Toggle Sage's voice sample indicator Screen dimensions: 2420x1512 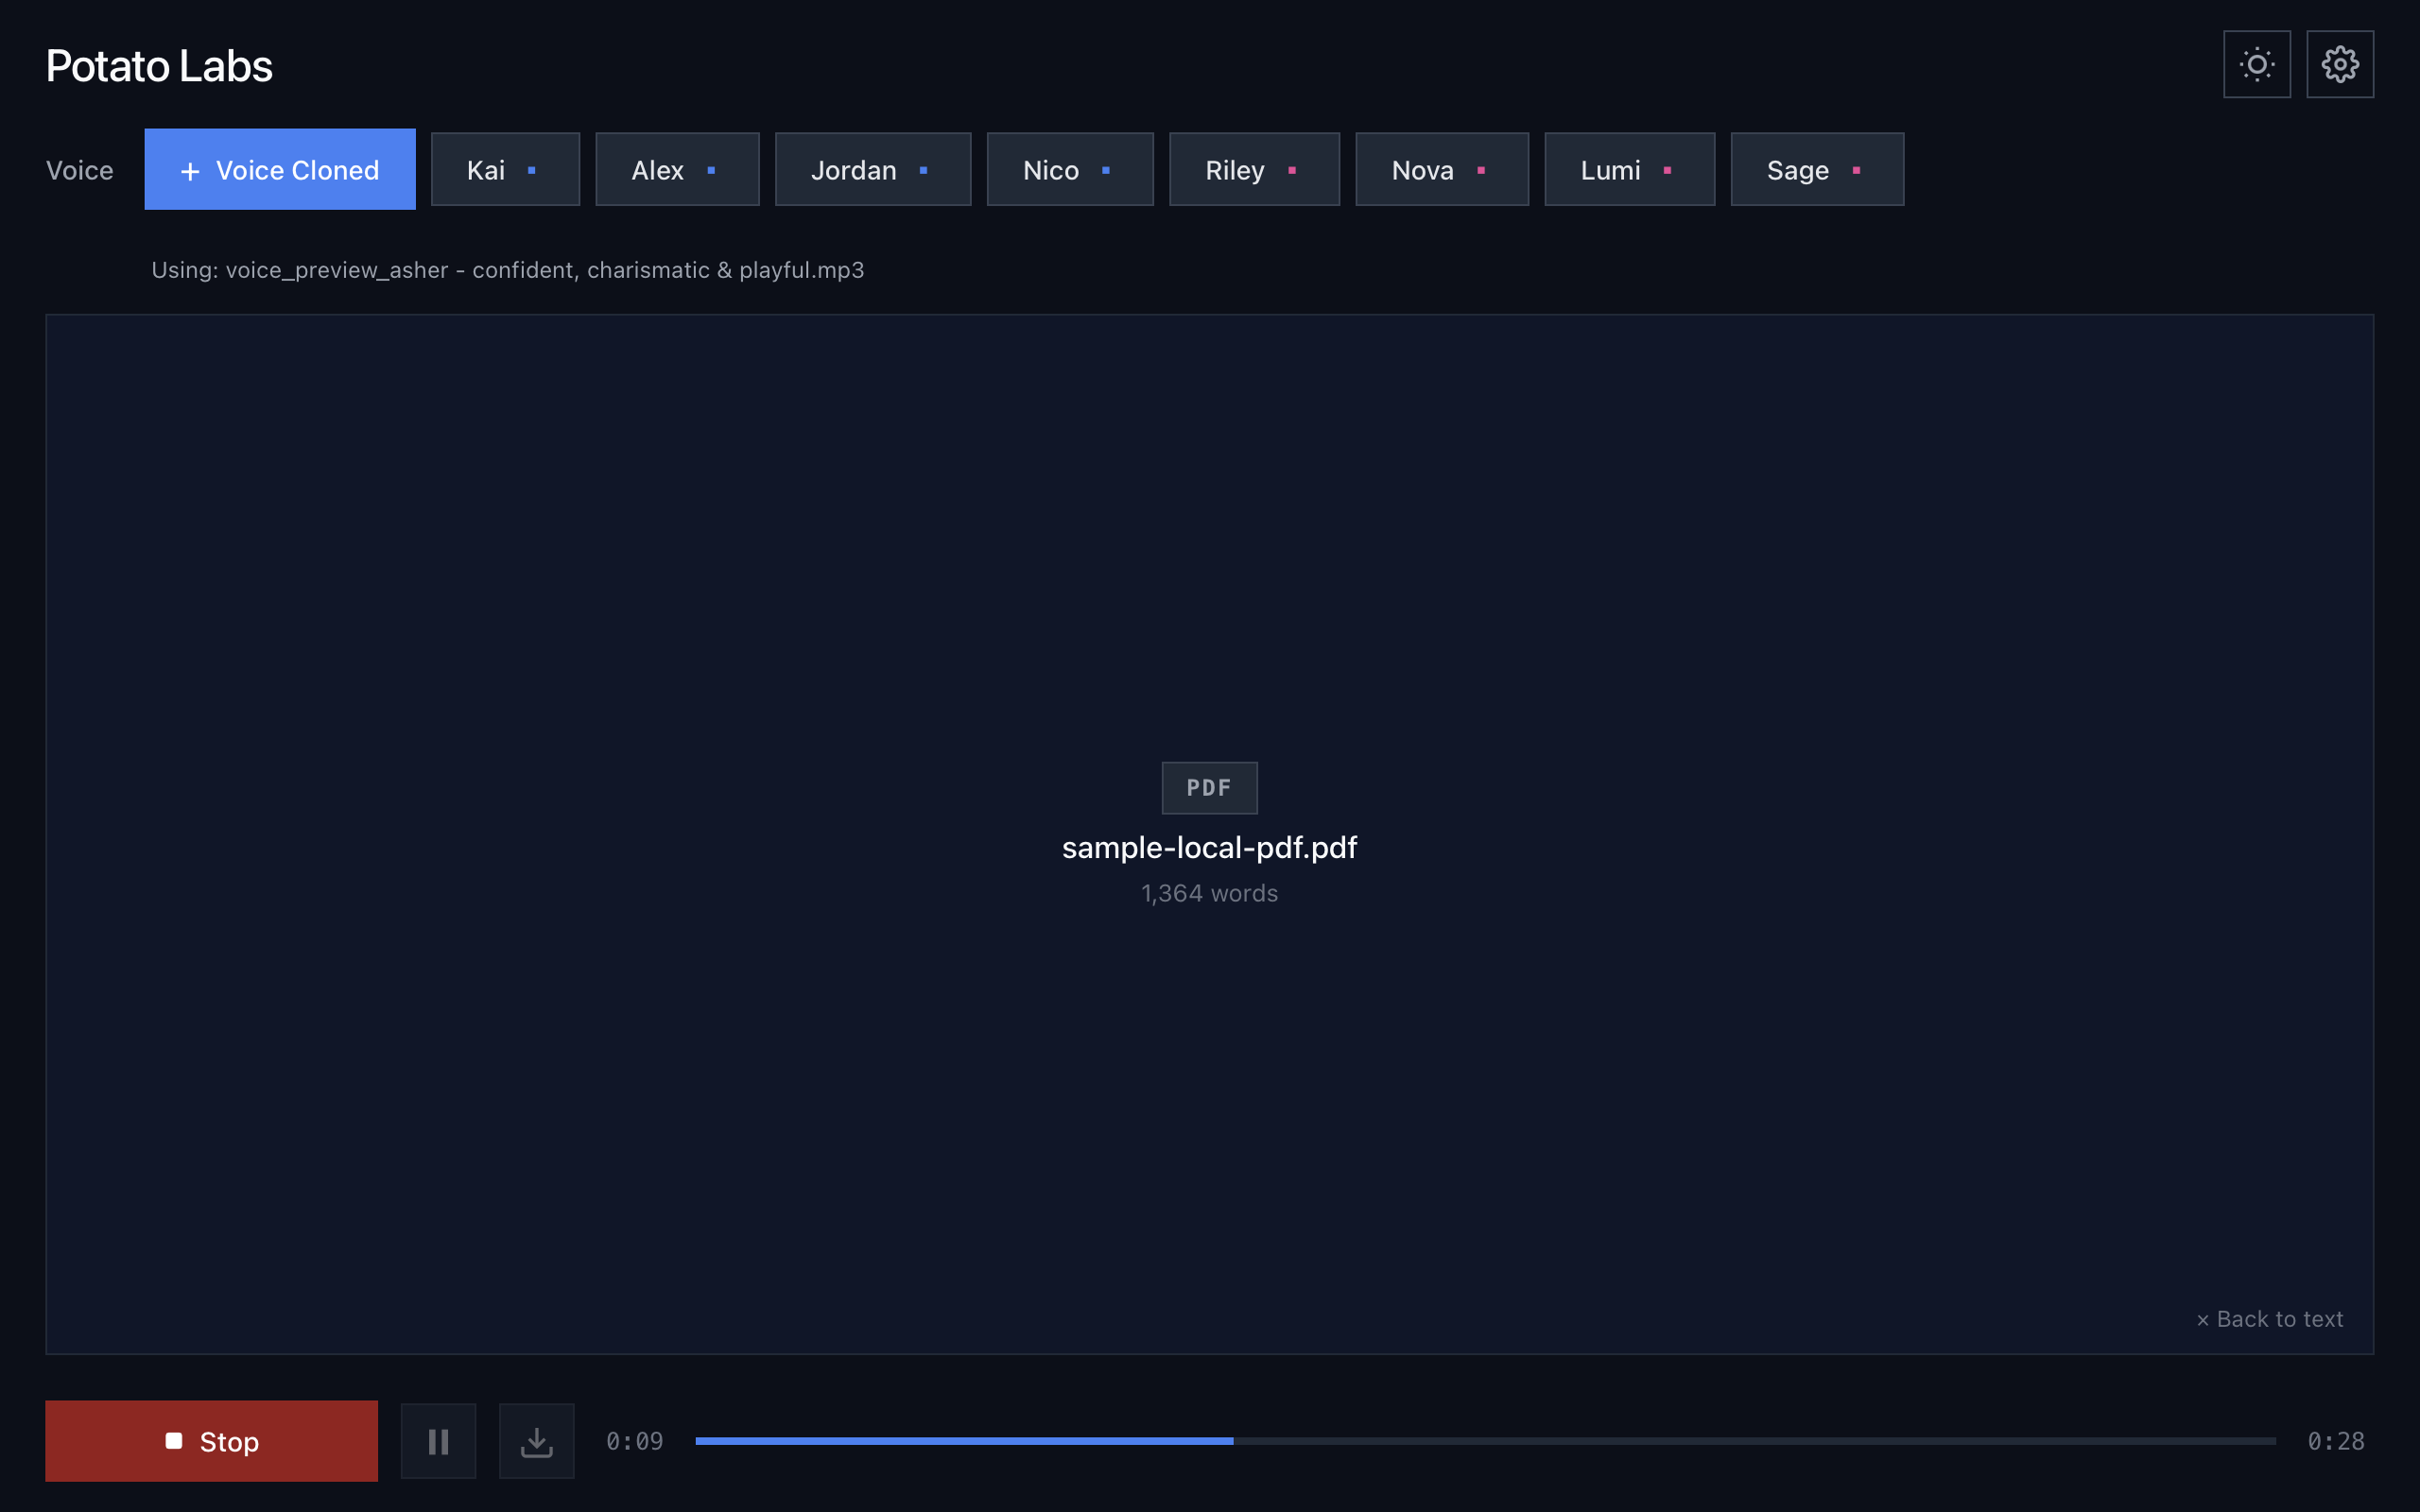tap(1855, 170)
